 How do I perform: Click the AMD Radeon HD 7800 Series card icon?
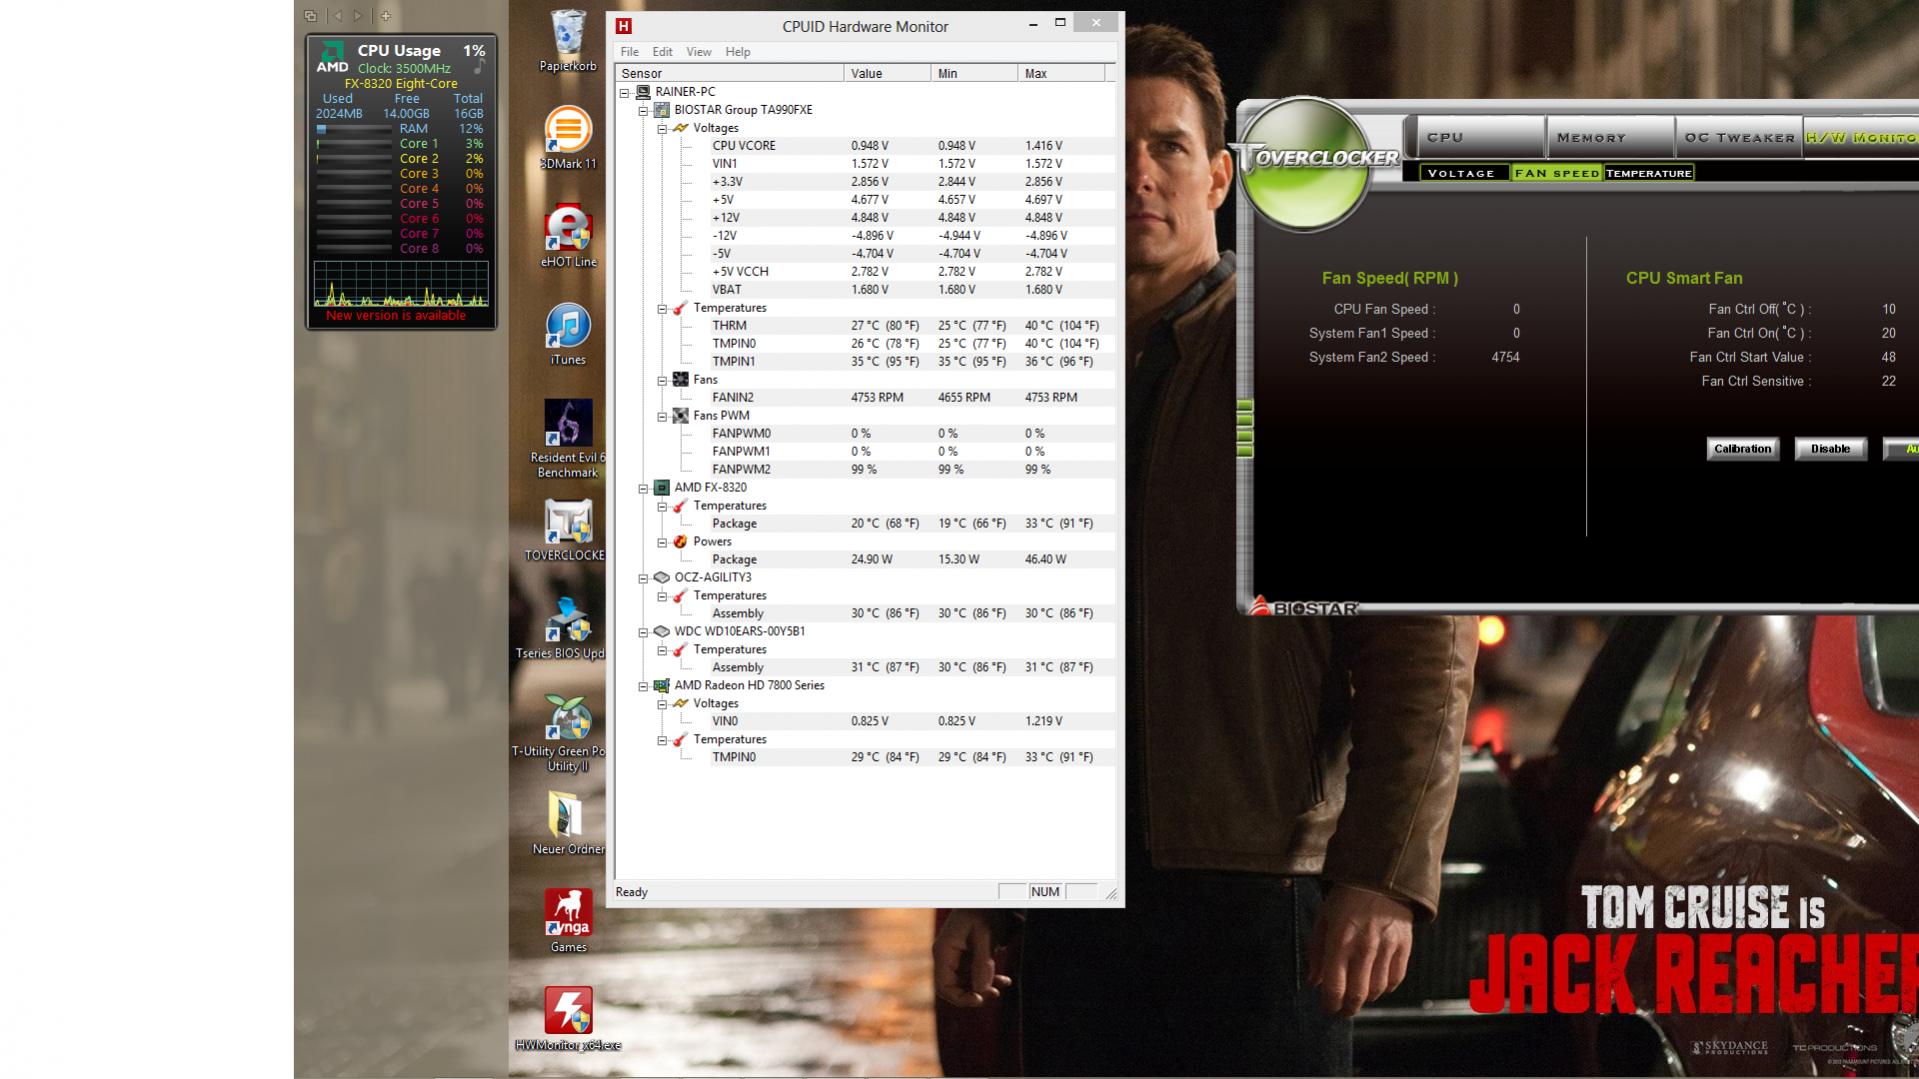click(662, 686)
